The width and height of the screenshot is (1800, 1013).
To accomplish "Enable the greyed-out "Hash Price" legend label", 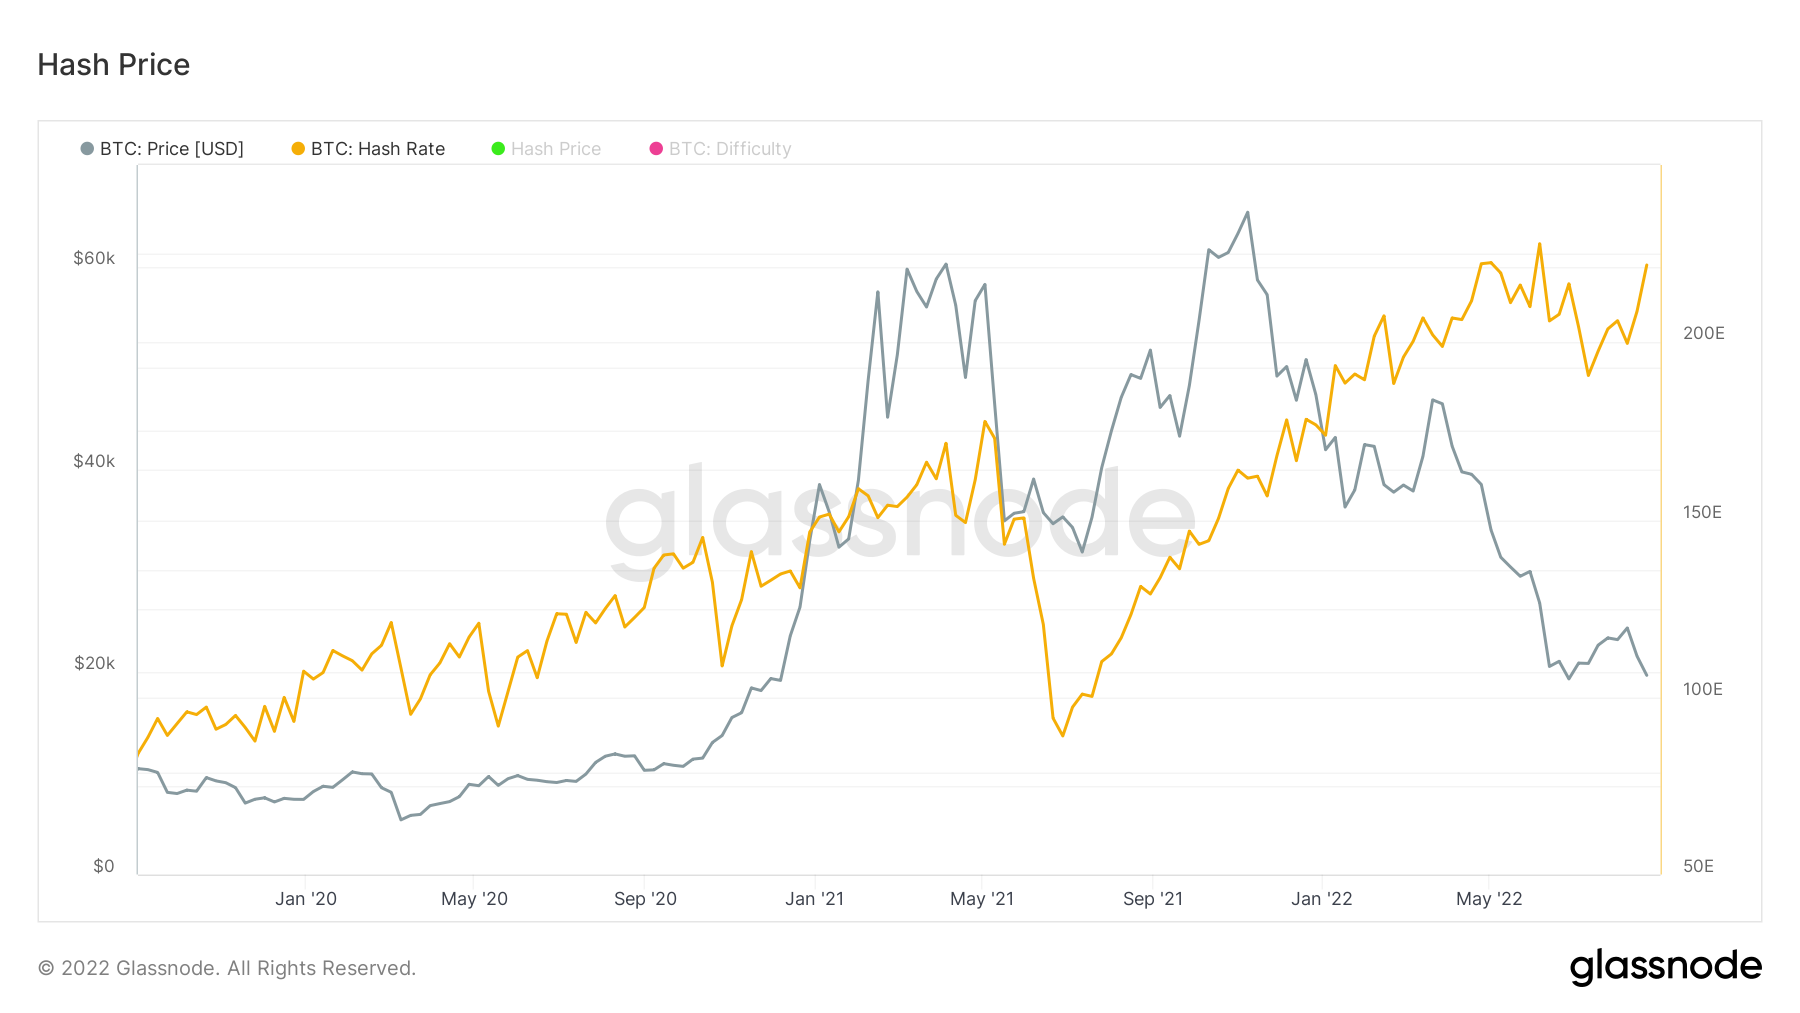I will (x=556, y=149).
